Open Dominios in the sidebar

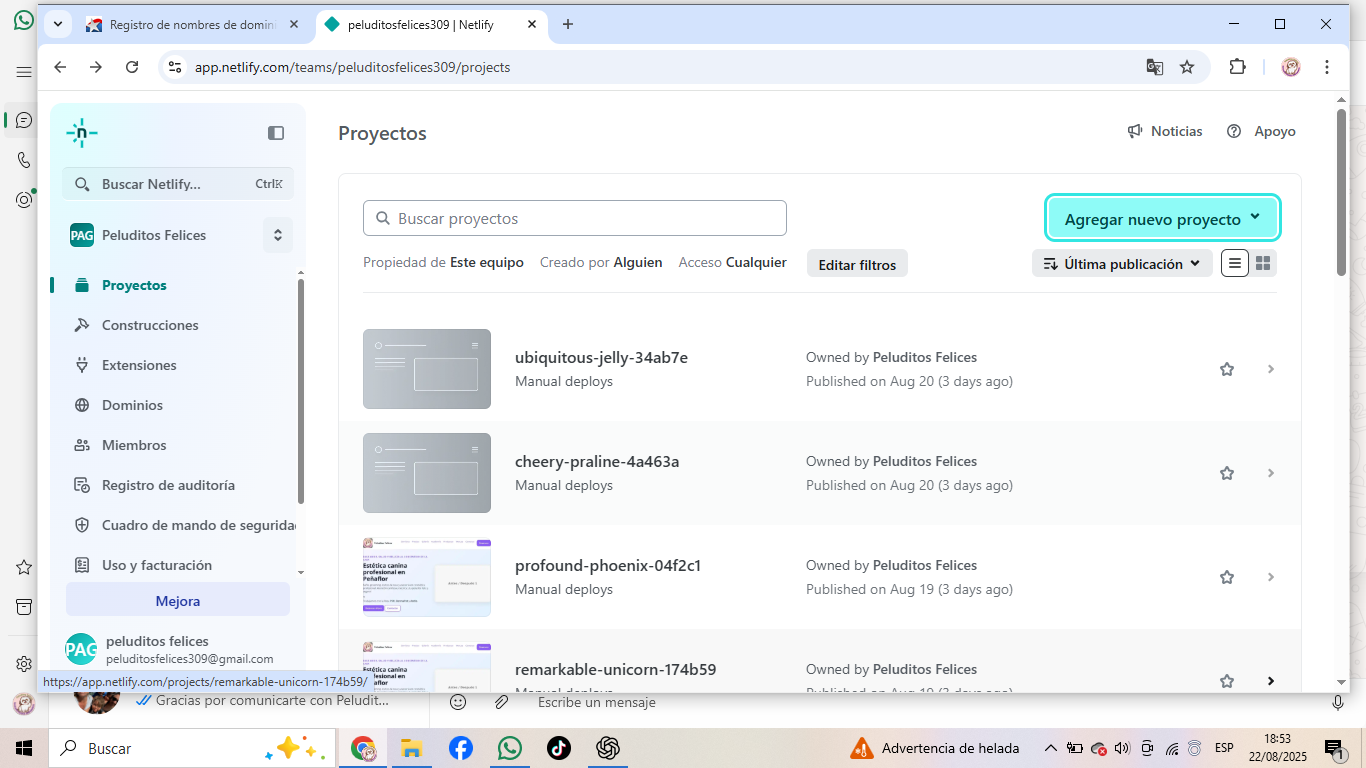pyautogui.click(x=132, y=405)
